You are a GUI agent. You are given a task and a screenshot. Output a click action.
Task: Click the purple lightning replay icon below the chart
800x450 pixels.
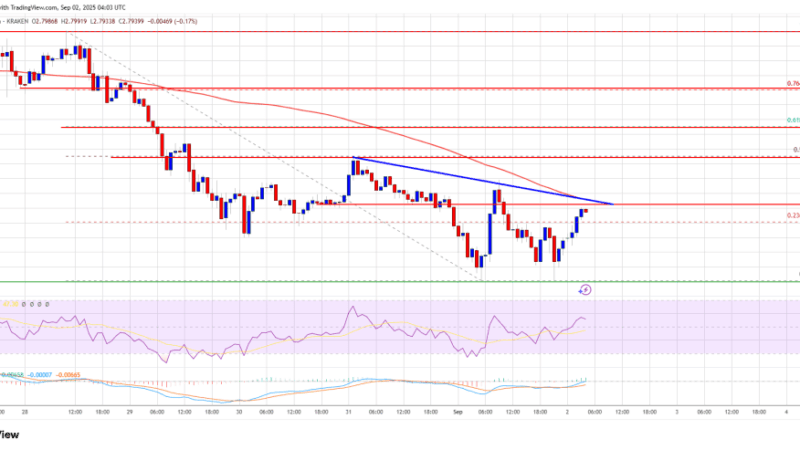[585, 290]
